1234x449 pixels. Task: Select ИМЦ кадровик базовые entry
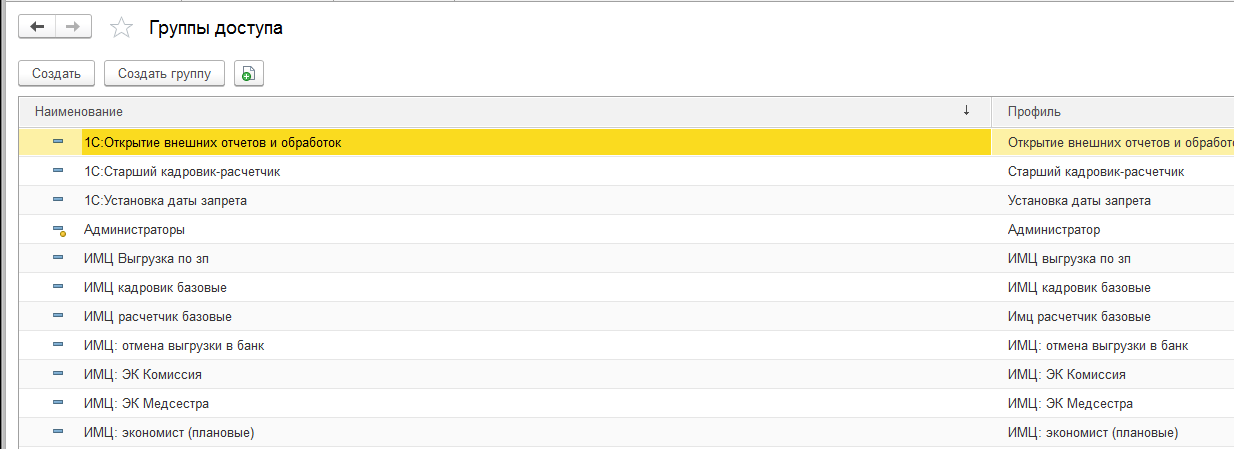(155, 287)
